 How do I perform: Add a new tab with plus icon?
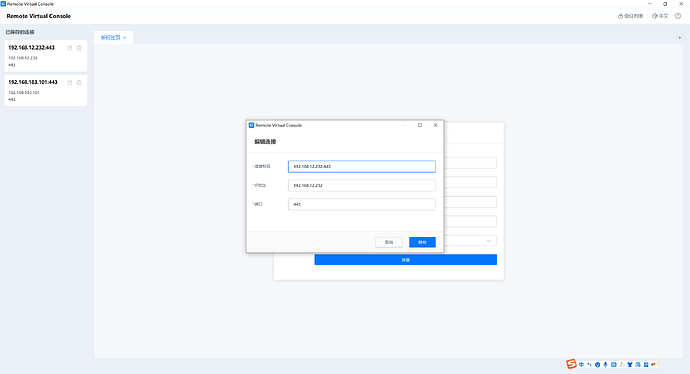coord(679,38)
